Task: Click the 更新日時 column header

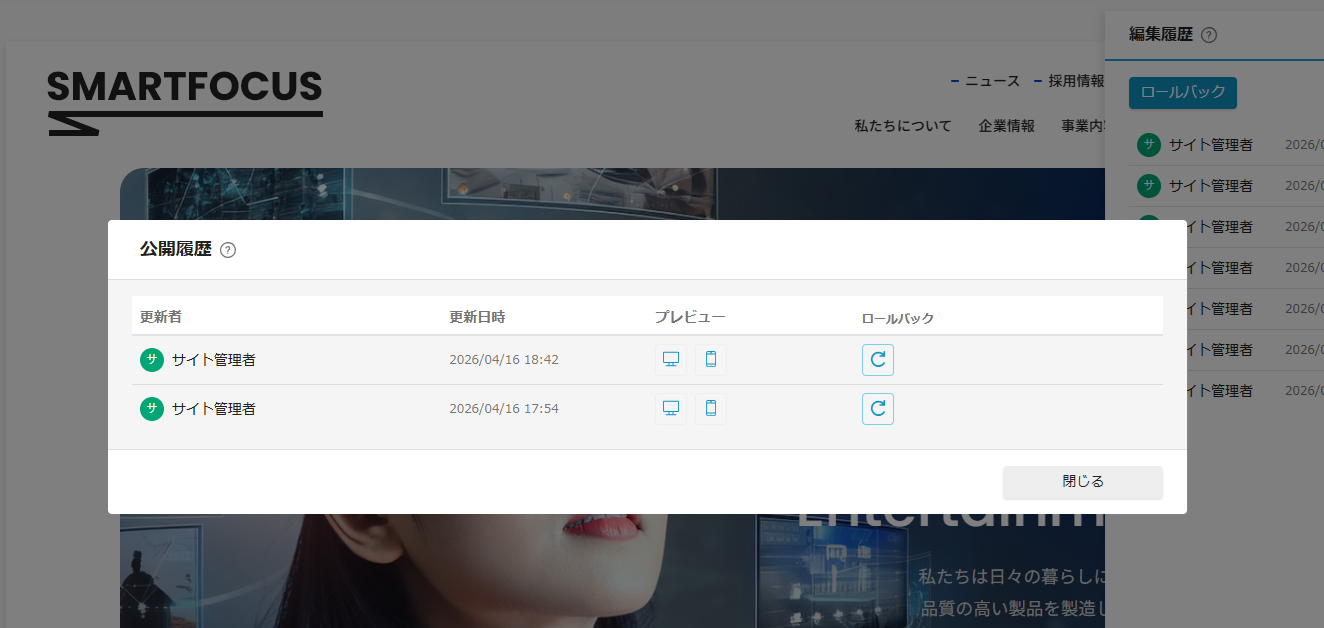Action: point(477,317)
